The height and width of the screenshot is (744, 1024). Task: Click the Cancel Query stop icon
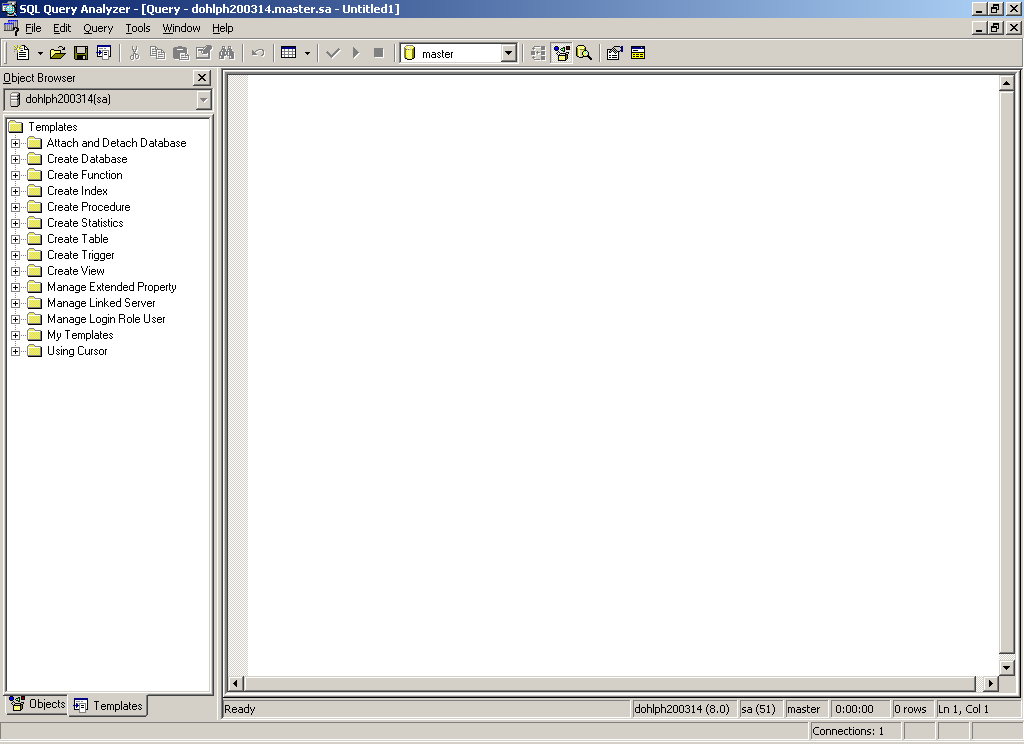click(379, 53)
